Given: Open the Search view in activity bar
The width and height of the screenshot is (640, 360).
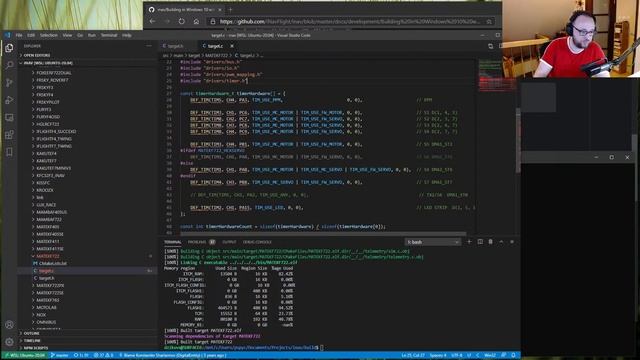Looking at the screenshot, I should [x=9, y=65].
